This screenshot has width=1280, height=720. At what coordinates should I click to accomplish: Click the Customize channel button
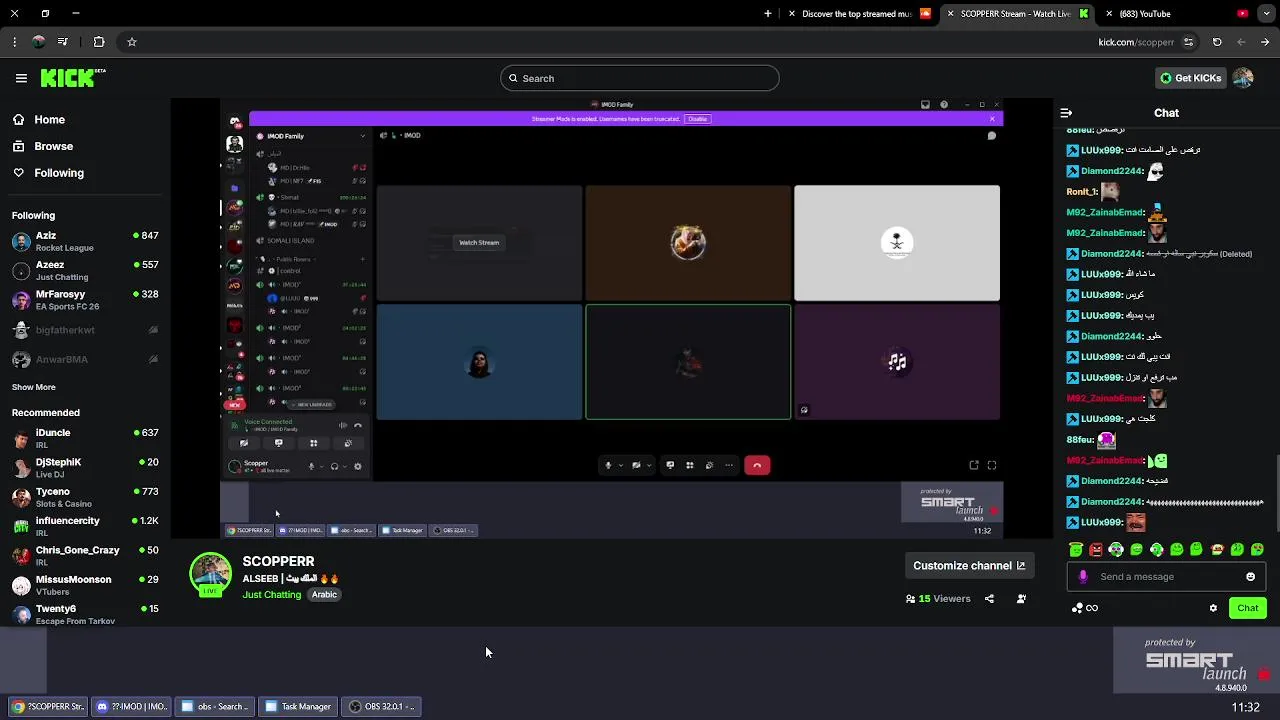click(969, 566)
